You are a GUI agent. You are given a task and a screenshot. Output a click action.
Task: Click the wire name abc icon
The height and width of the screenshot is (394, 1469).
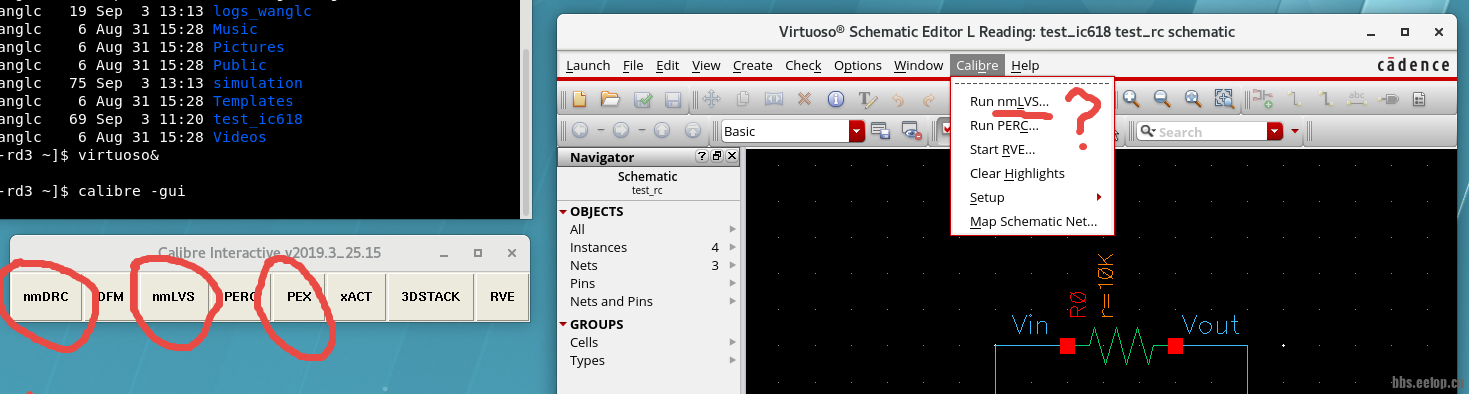click(1357, 99)
